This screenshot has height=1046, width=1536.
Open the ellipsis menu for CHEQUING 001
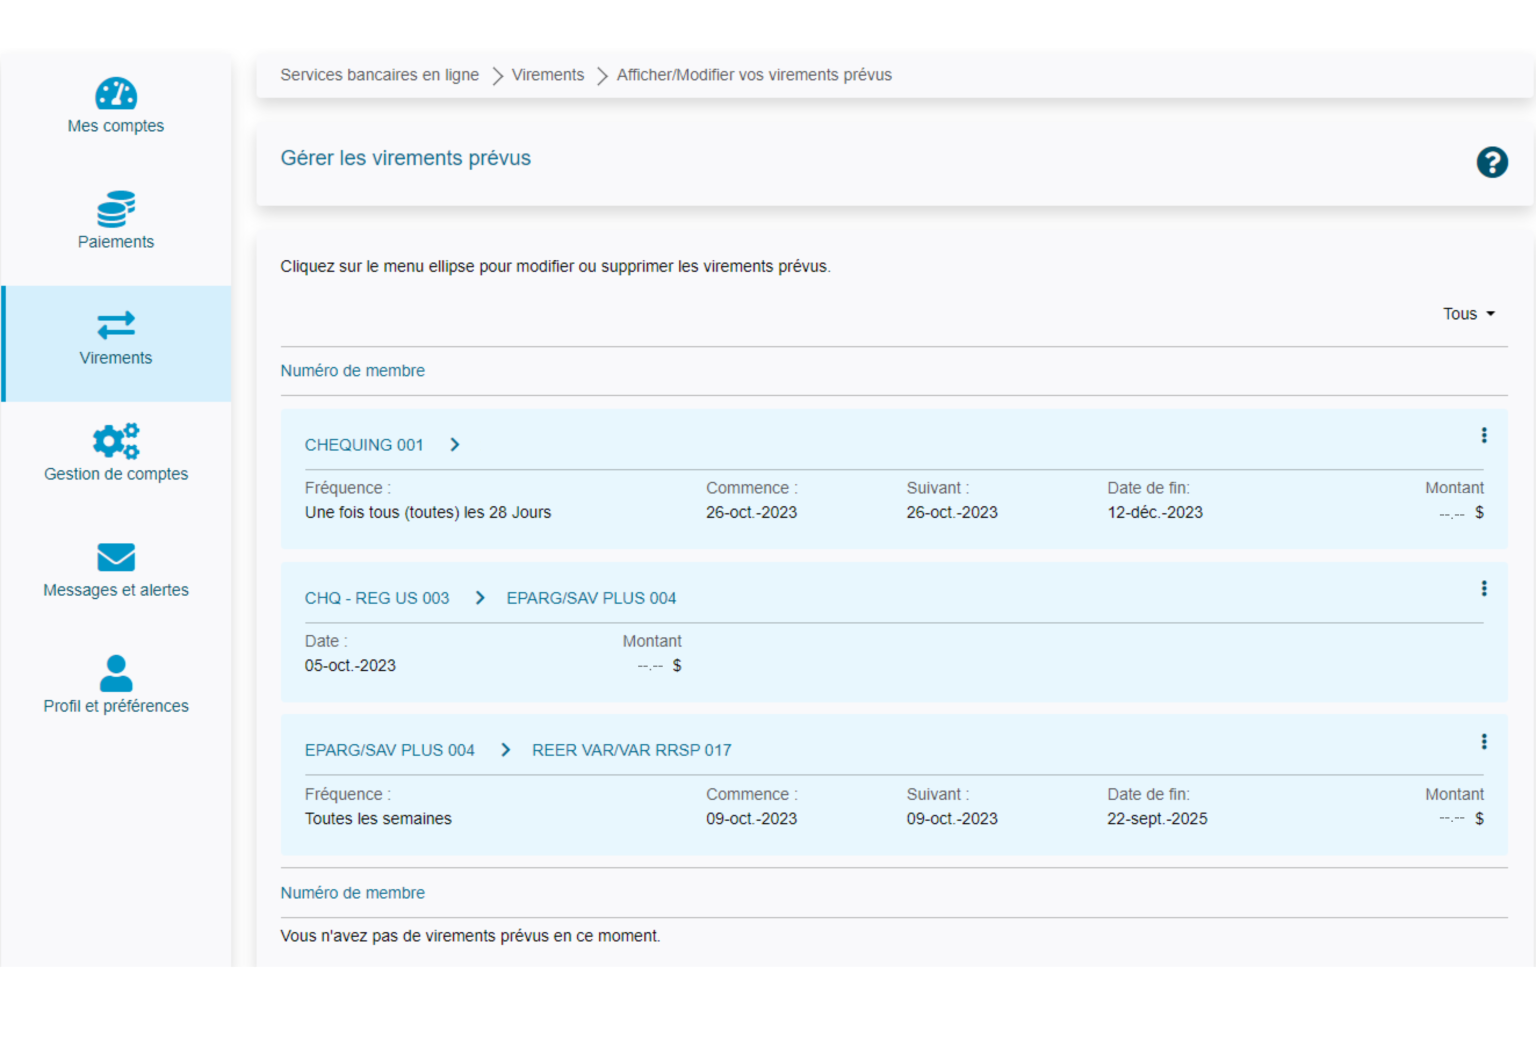pos(1484,435)
